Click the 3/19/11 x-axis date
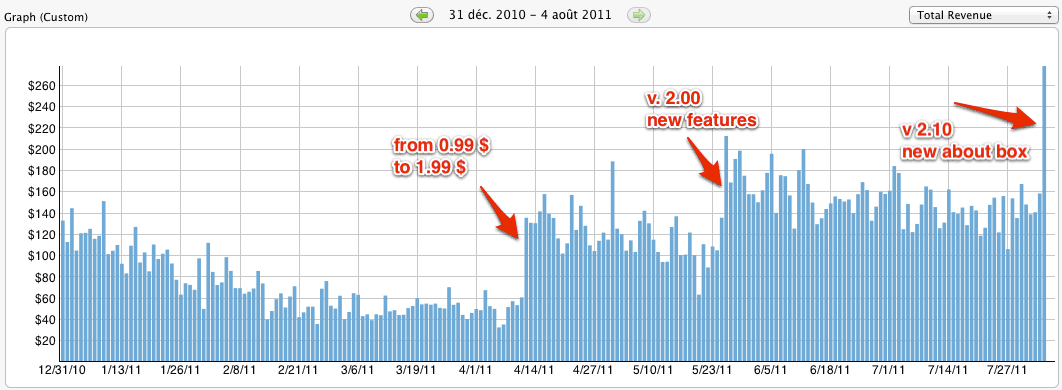The height and width of the screenshot is (390, 1062). [x=417, y=370]
